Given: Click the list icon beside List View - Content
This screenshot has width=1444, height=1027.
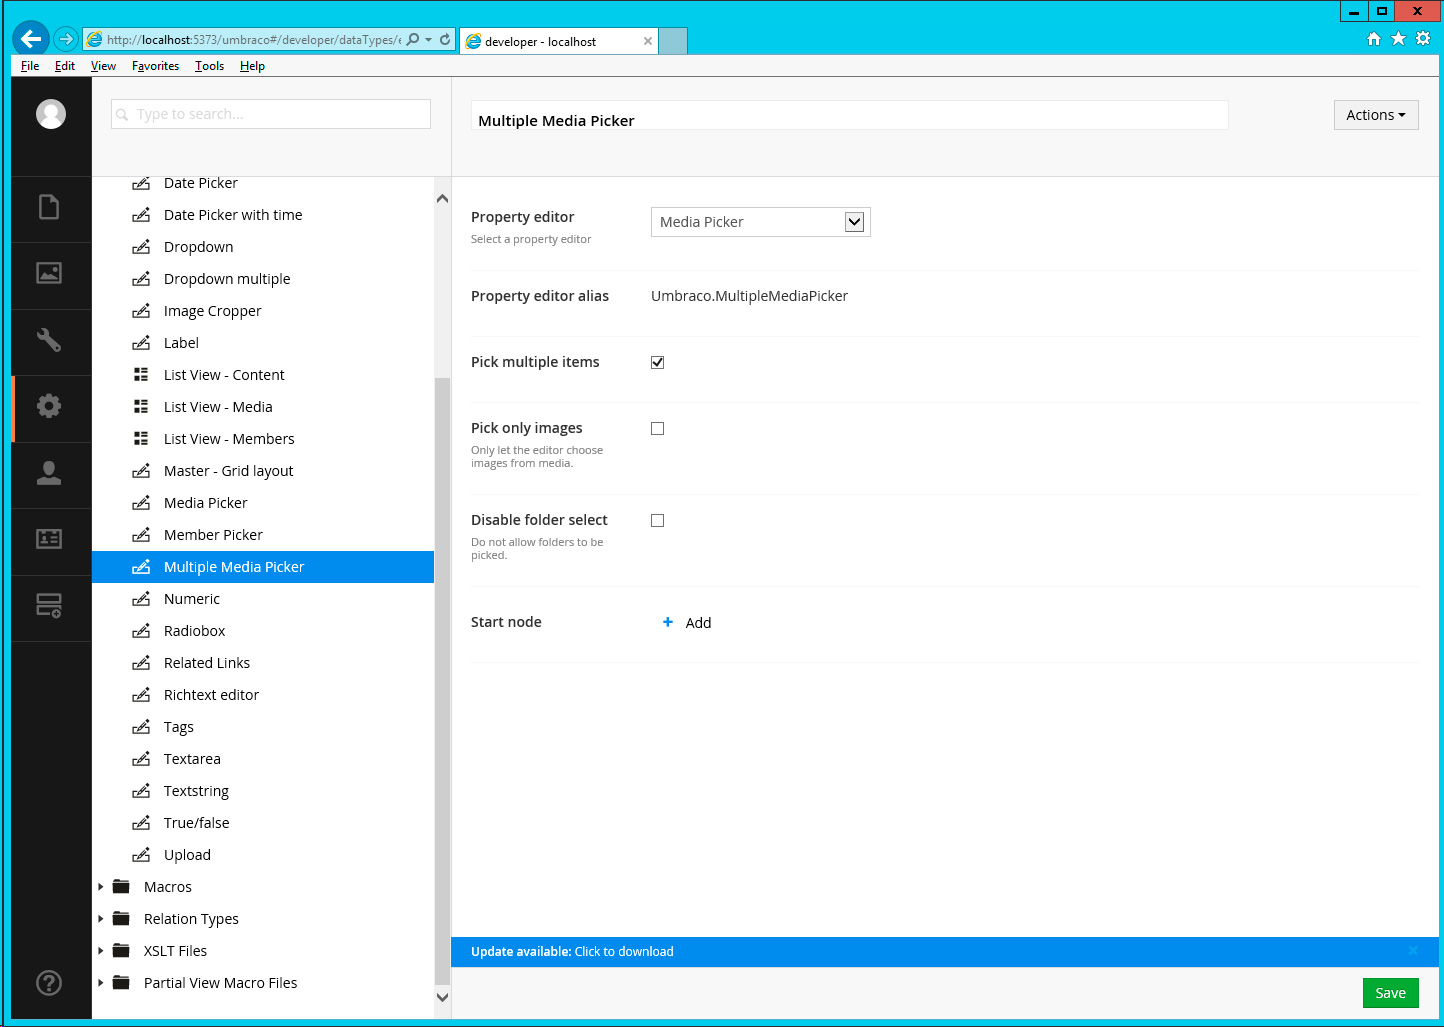Looking at the screenshot, I should [141, 375].
